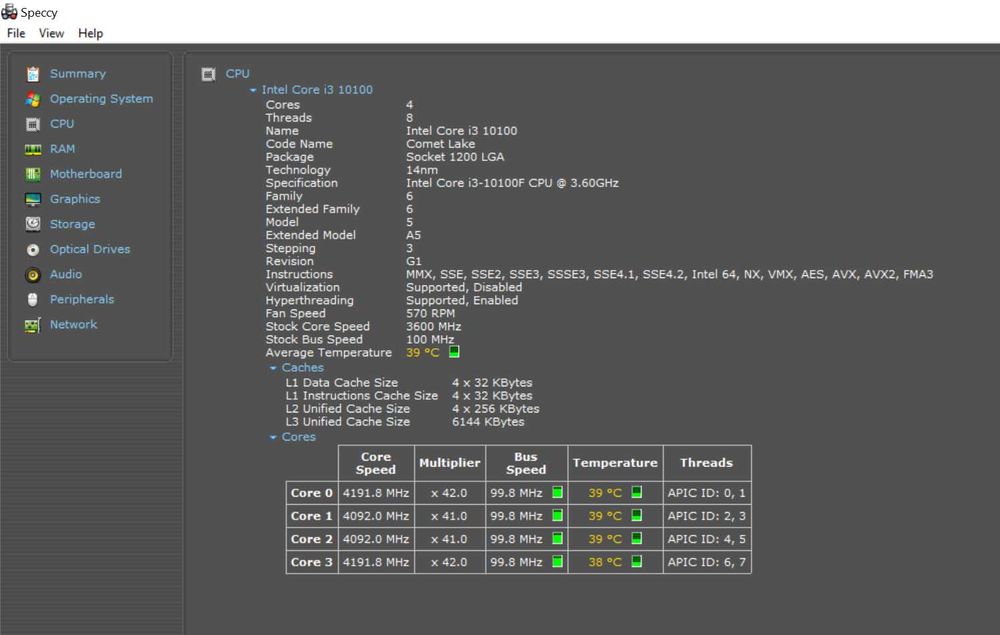Click the Core 0 4191.8 MHz speed cell
Viewport: 1000px width, 635px height.
pos(376,493)
